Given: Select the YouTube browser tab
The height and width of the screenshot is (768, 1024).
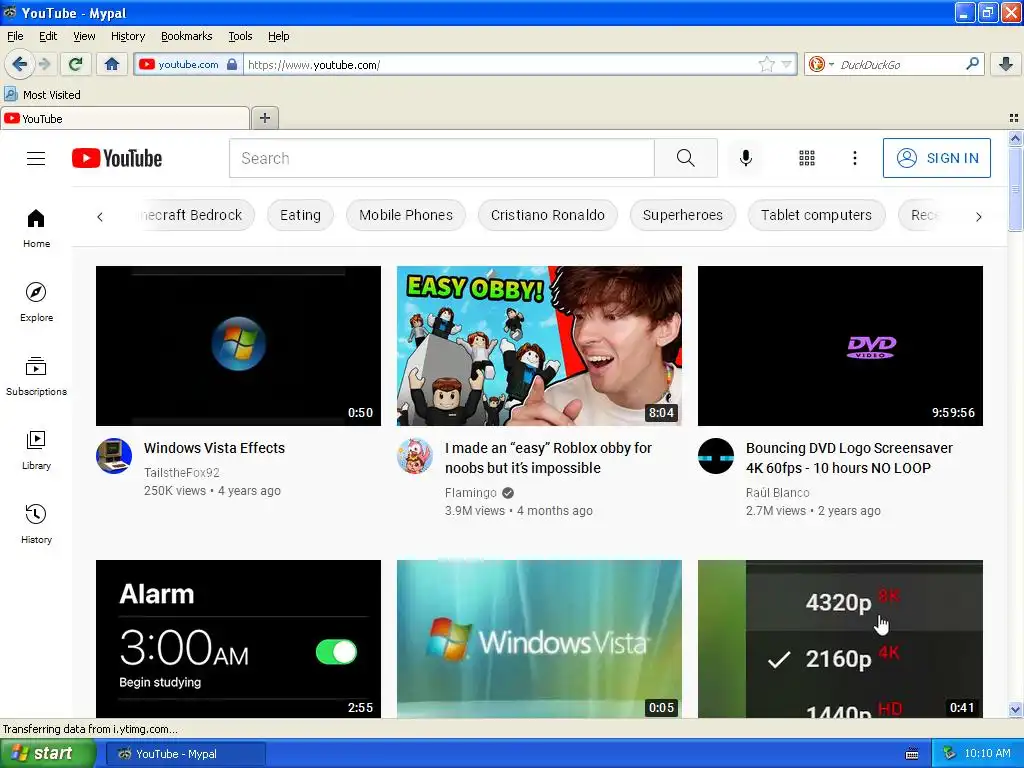Looking at the screenshot, I should [x=125, y=118].
